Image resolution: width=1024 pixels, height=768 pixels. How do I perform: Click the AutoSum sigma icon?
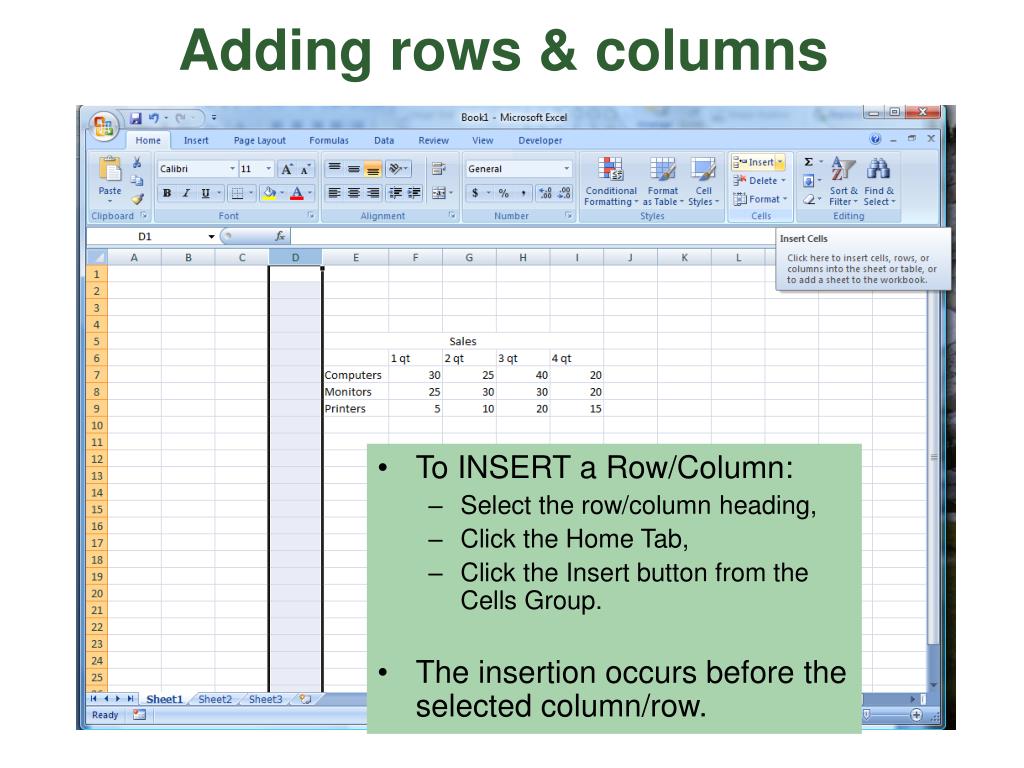808,162
